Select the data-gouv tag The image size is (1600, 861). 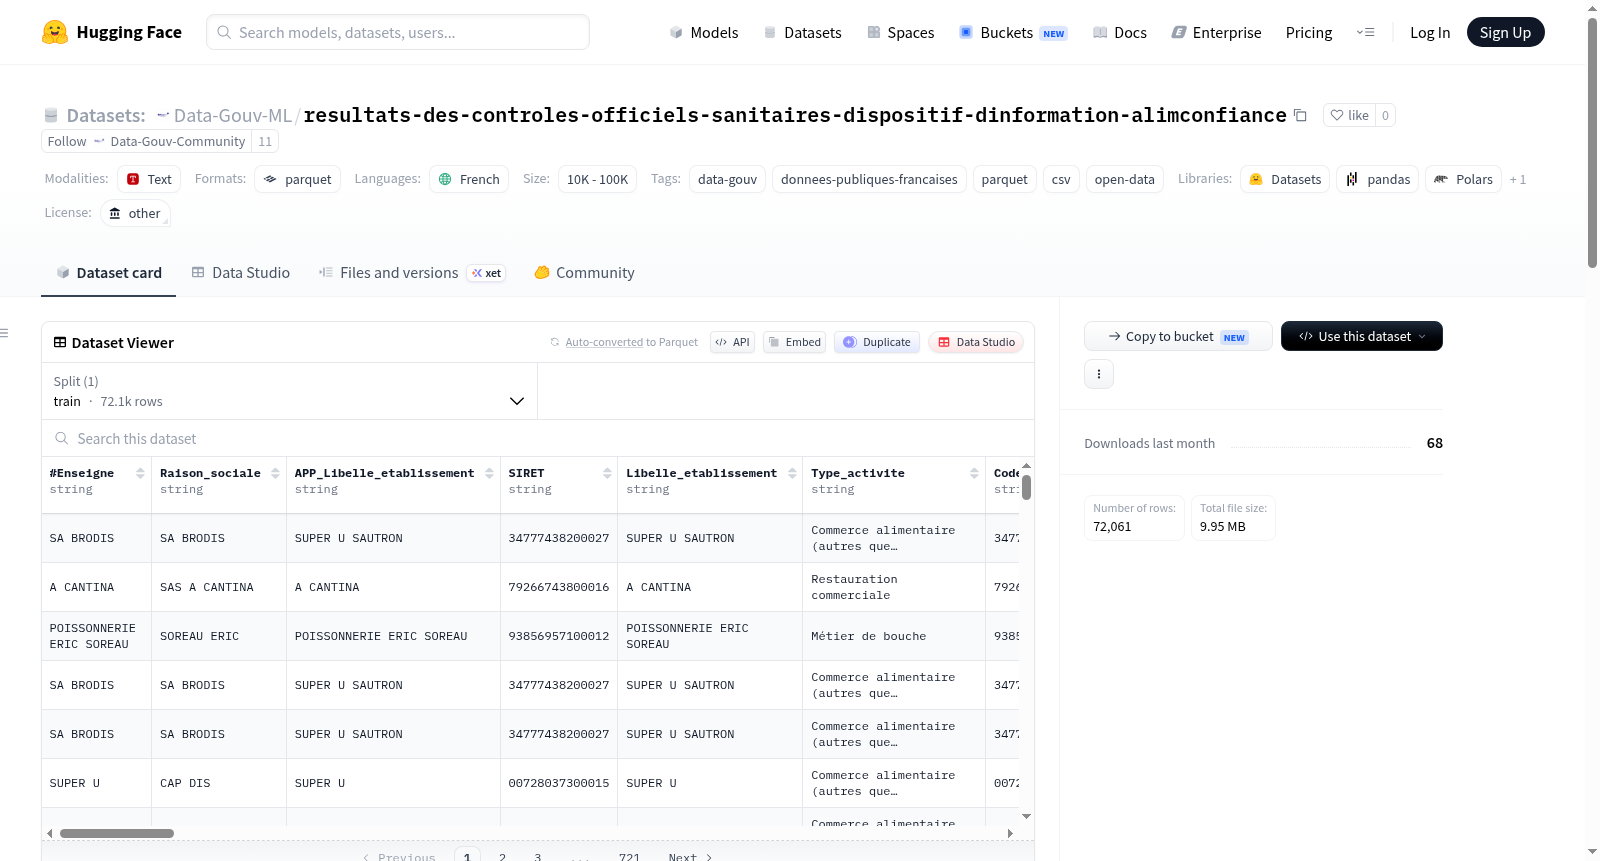click(727, 179)
